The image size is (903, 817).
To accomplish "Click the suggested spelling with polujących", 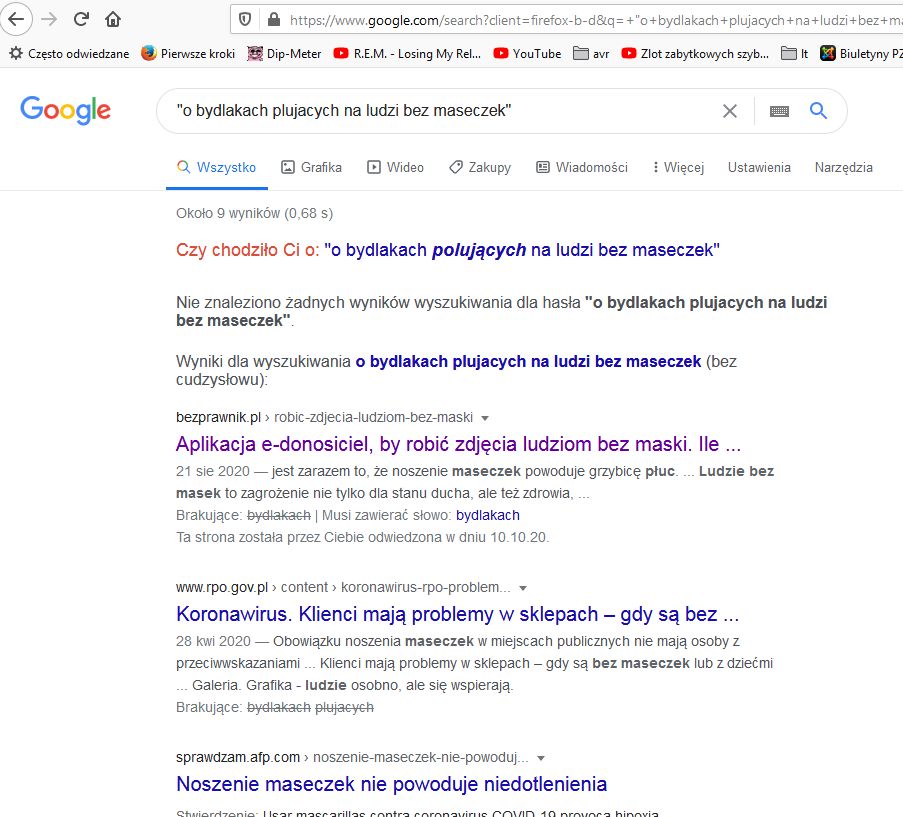I will click(x=522, y=250).
